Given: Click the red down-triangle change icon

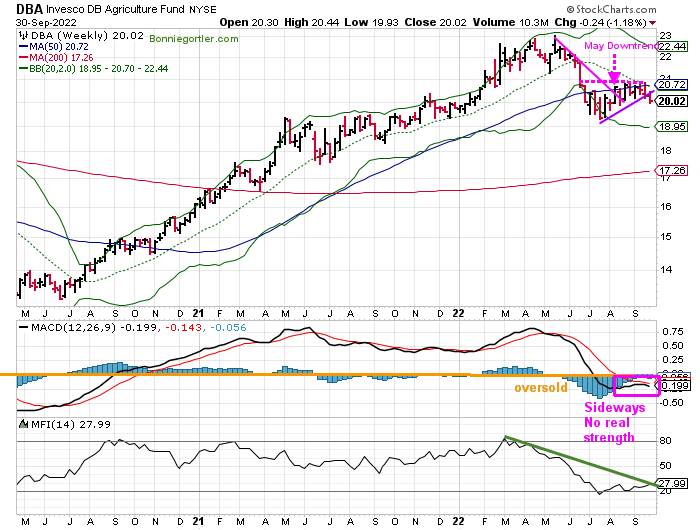Looking at the screenshot, I should 653,23.
